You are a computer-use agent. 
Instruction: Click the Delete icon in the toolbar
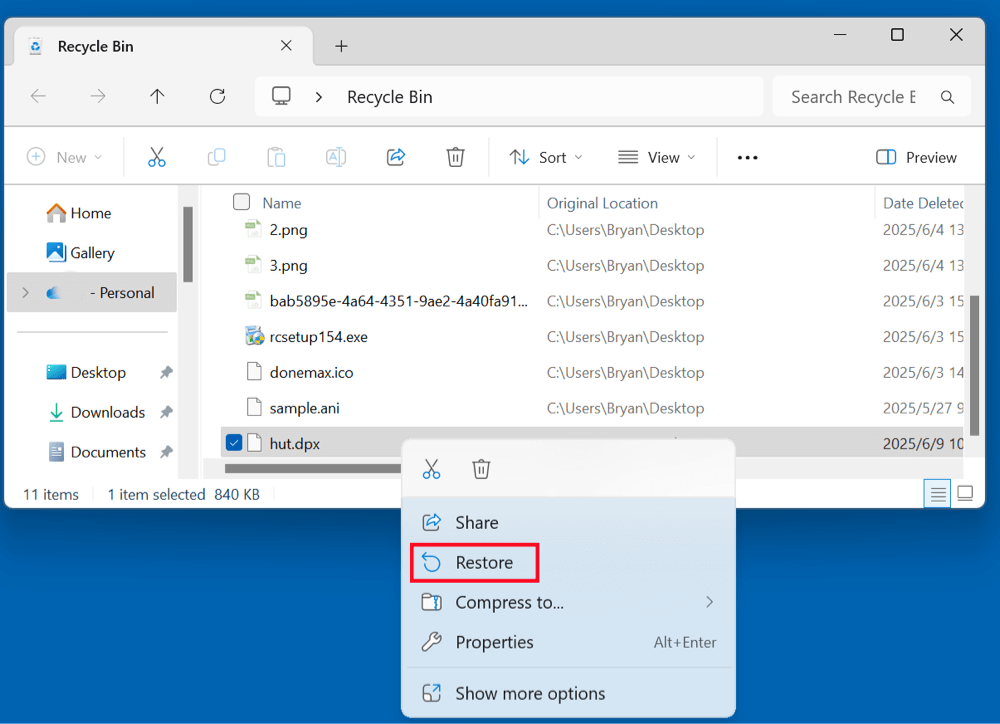[x=455, y=157]
